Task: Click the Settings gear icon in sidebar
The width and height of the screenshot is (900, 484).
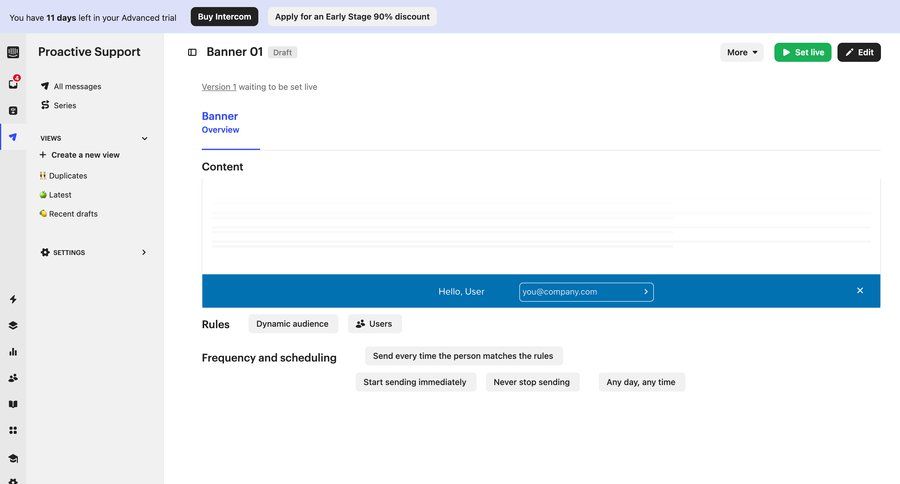Action: 45,252
